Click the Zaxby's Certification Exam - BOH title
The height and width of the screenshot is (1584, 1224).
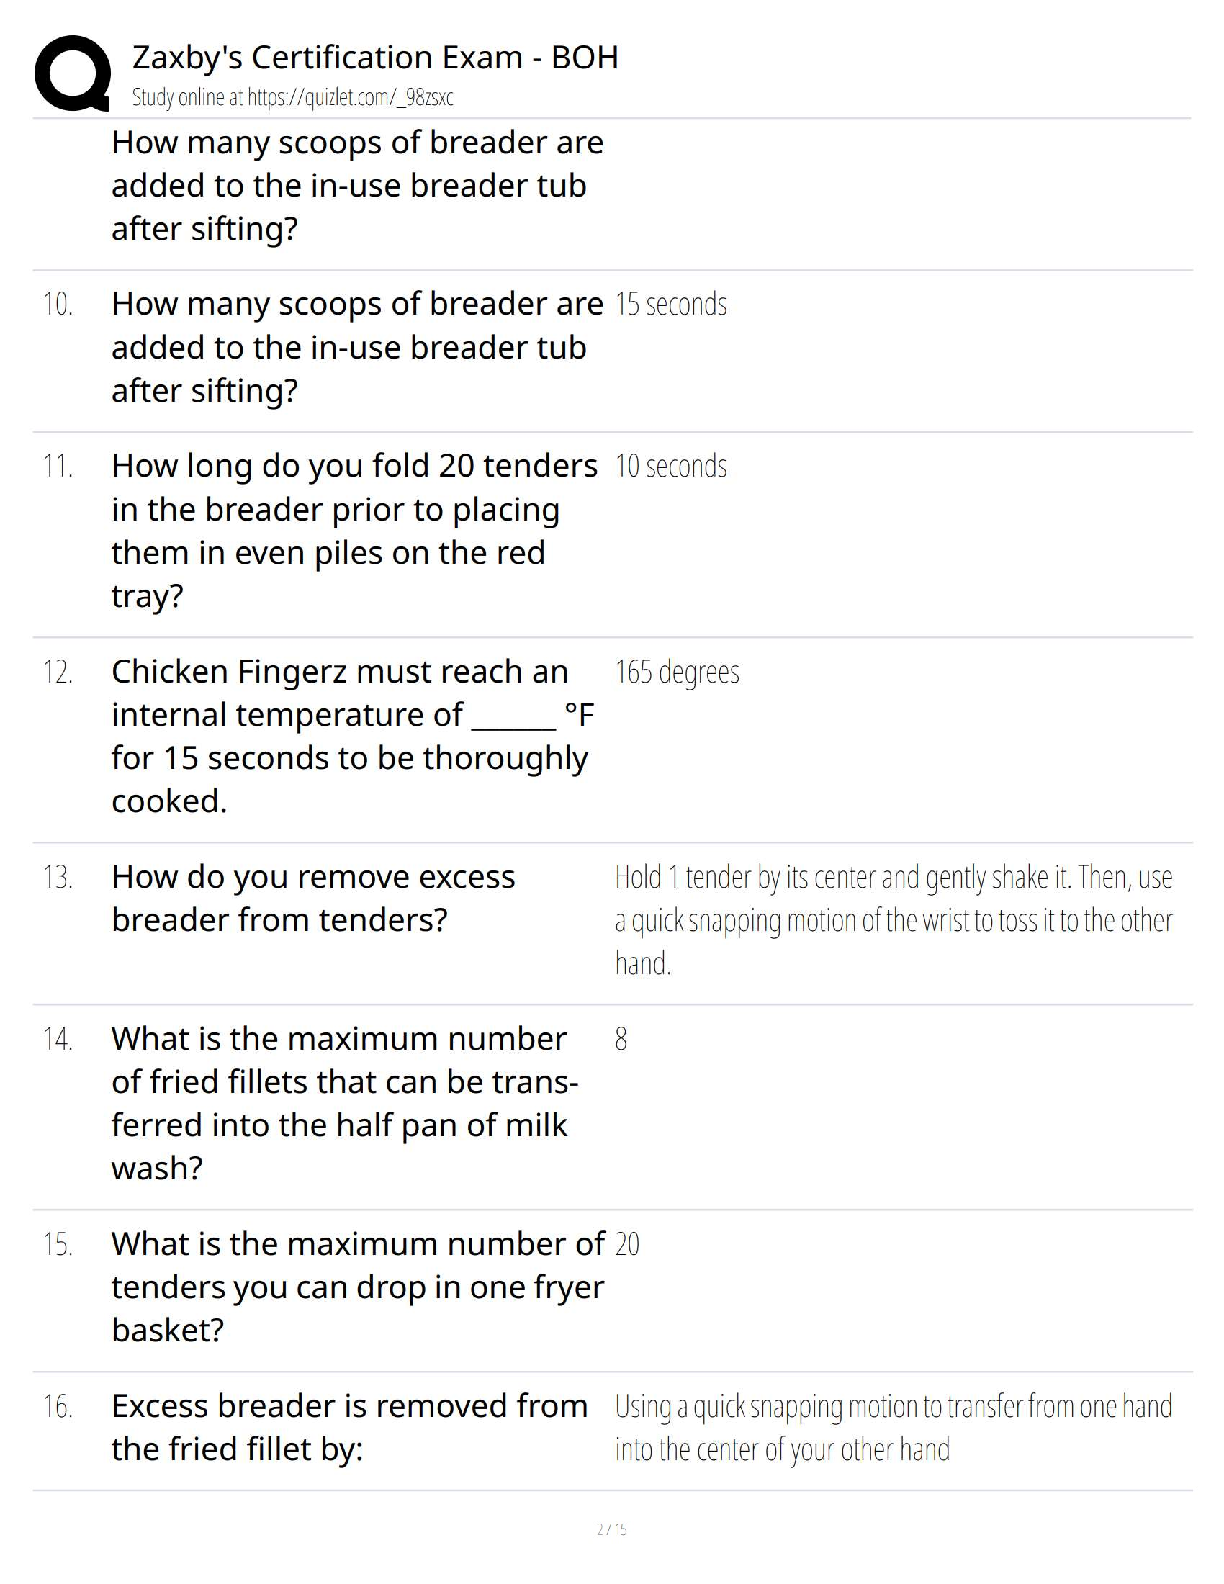tap(375, 57)
